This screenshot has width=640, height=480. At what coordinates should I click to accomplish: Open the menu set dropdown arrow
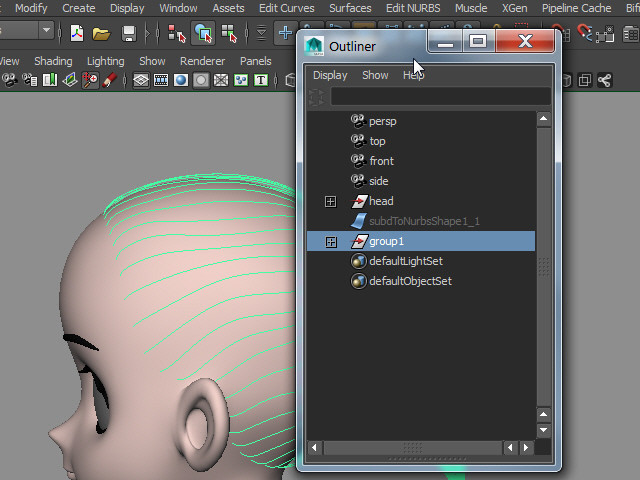tap(46, 32)
